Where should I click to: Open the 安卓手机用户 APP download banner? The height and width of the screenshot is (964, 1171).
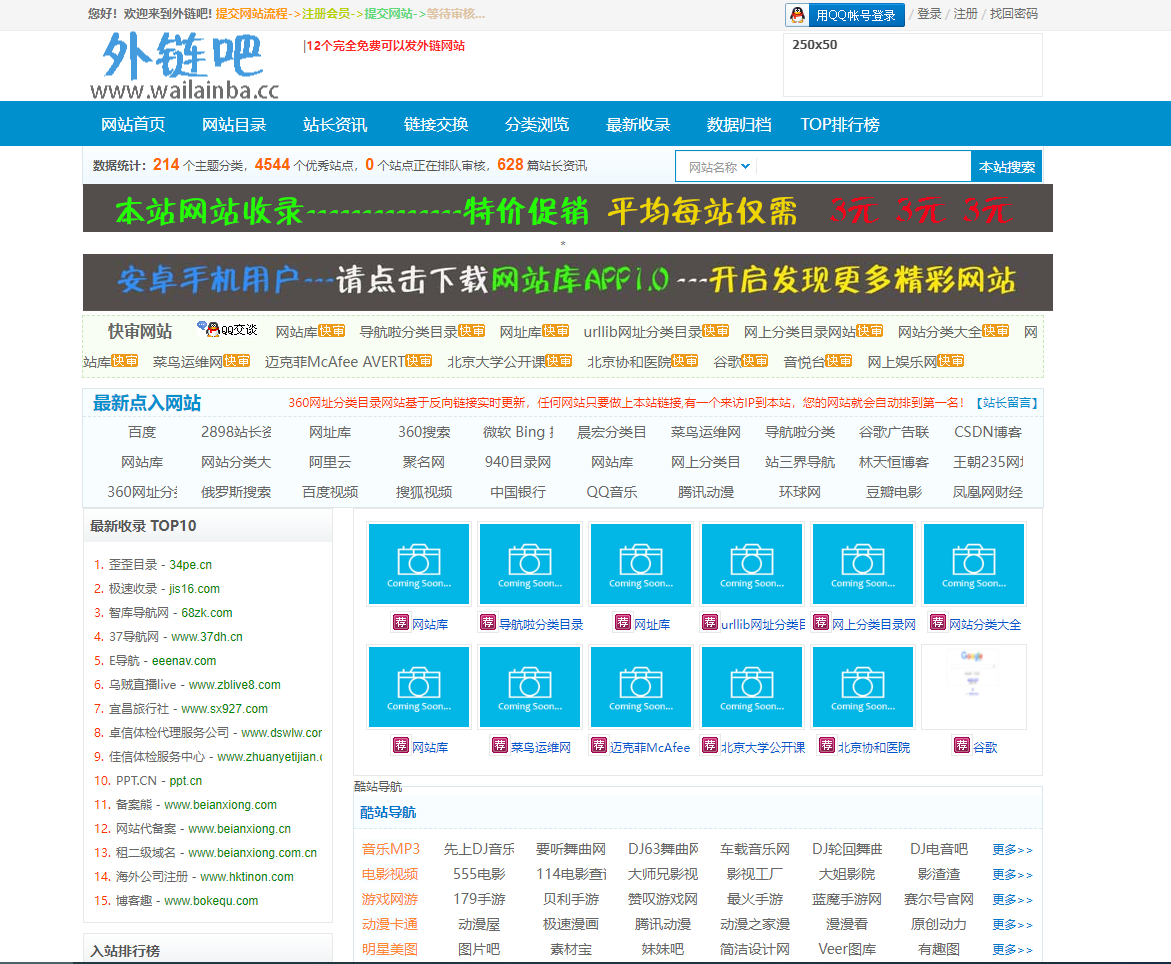pos(568,282)
